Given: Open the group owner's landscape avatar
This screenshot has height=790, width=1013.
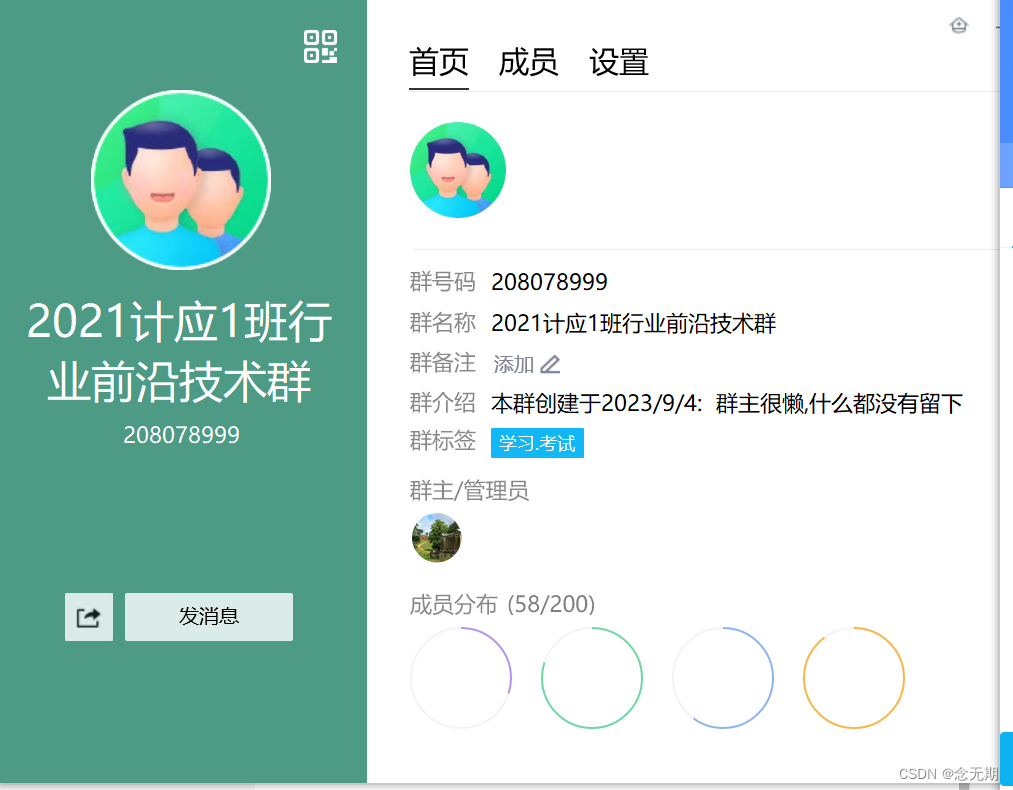Looking at the screenshot, I should click(437, 537).
